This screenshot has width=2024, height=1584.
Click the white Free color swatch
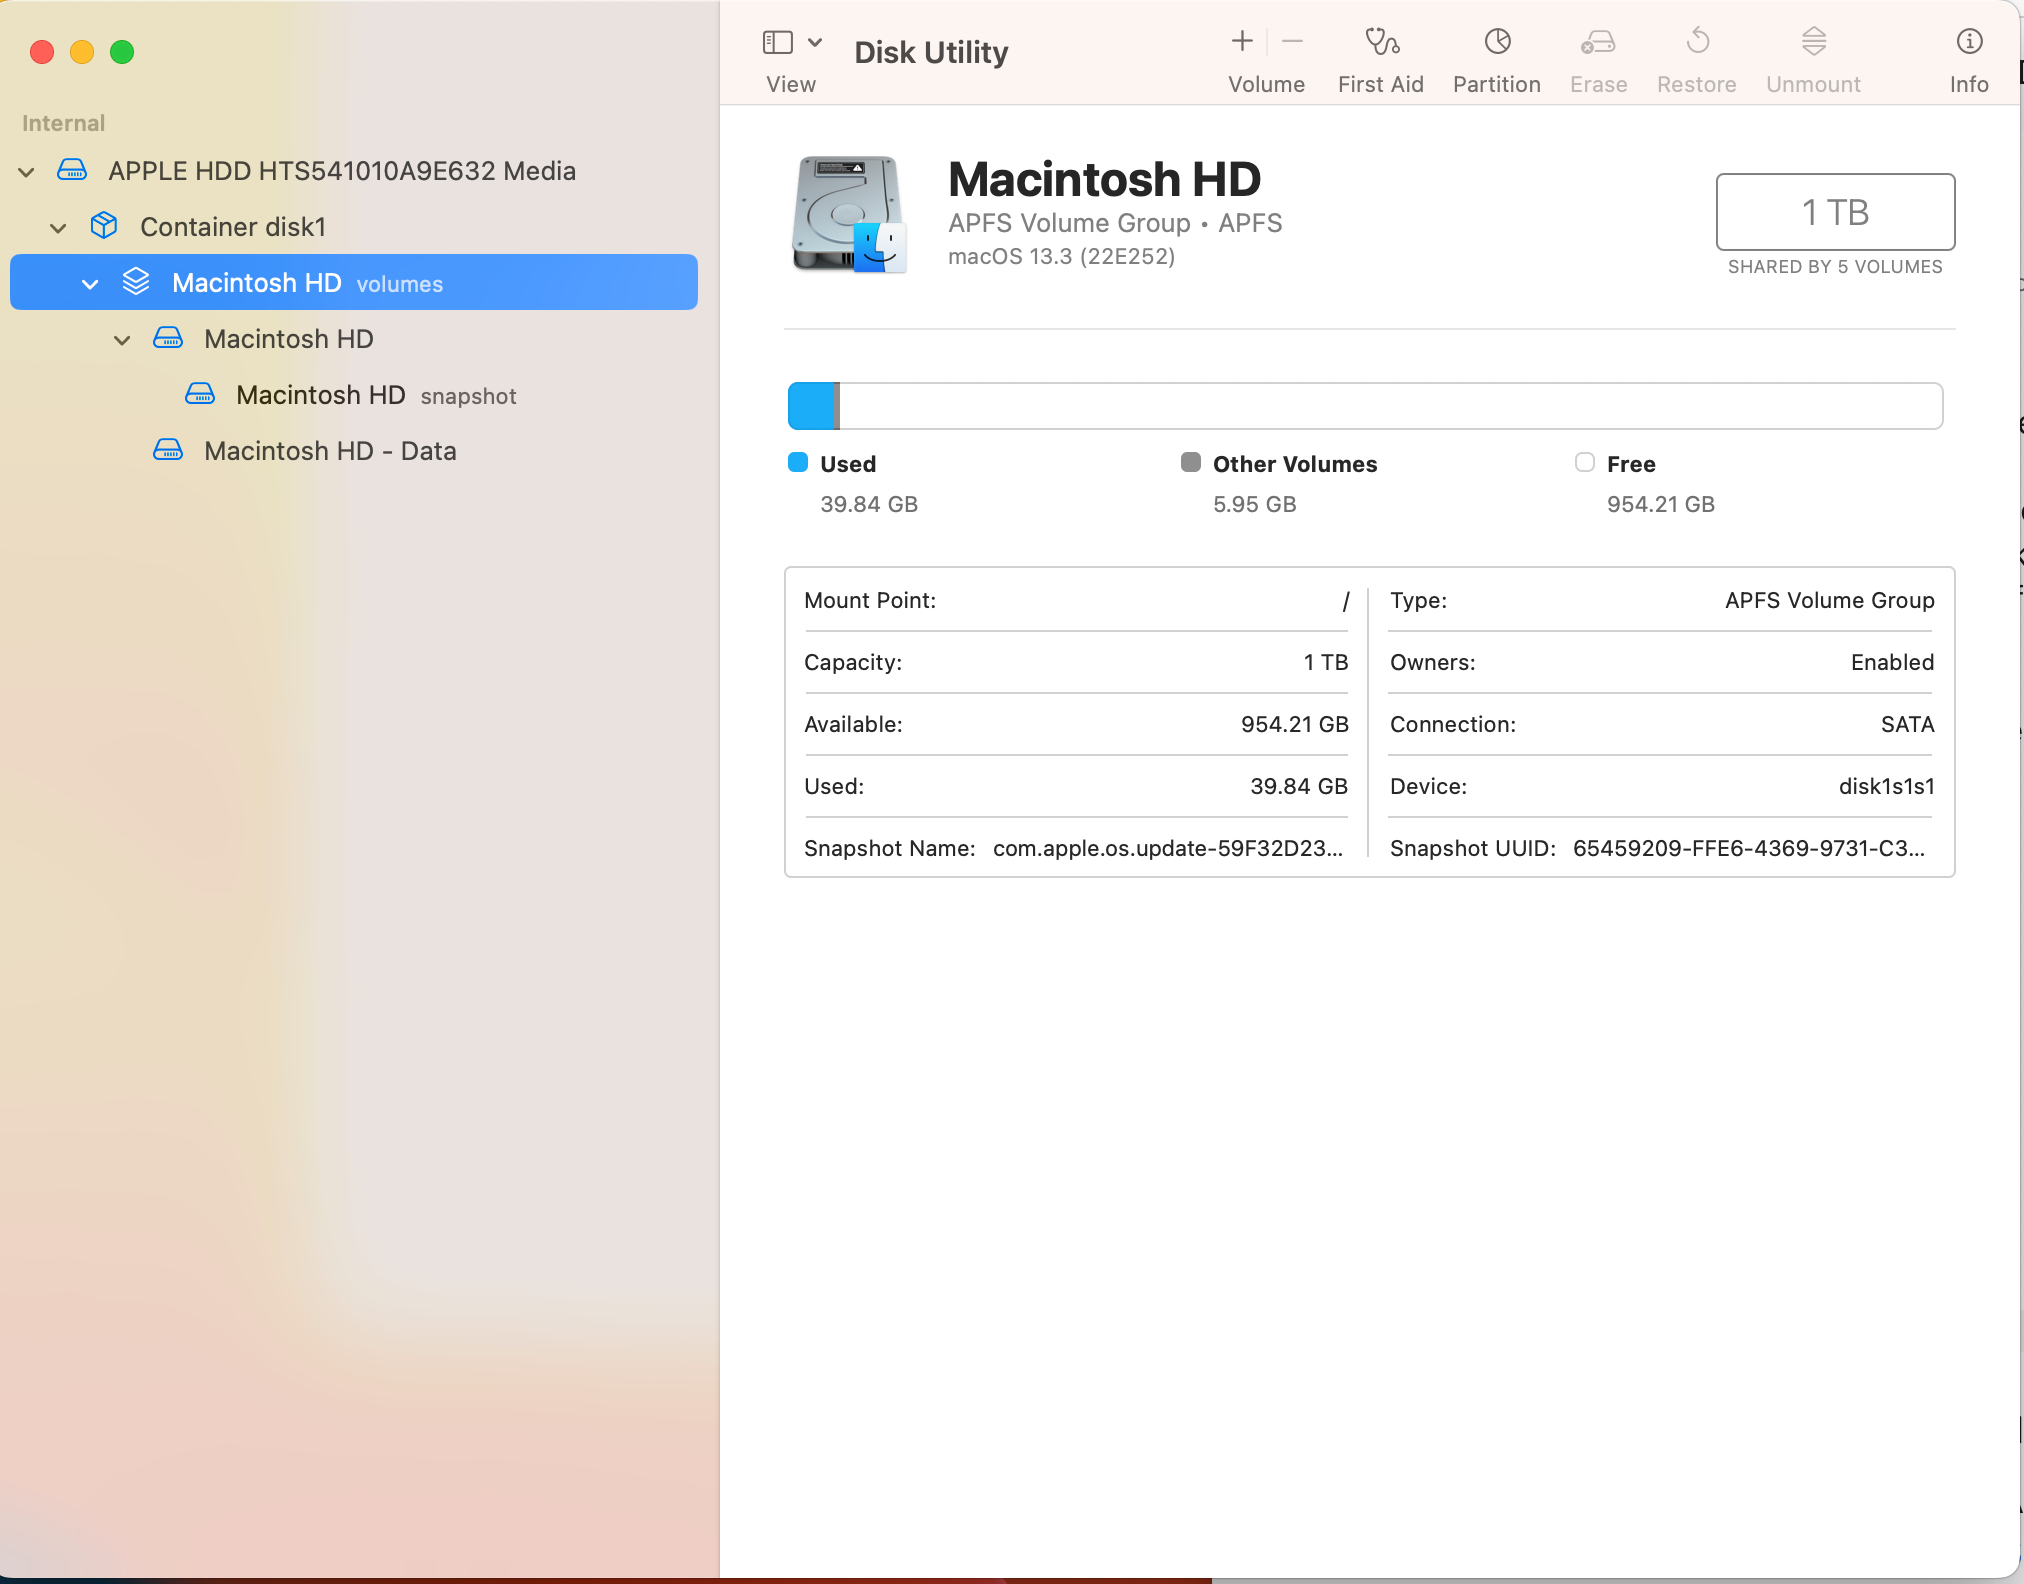click(1585, 462)
